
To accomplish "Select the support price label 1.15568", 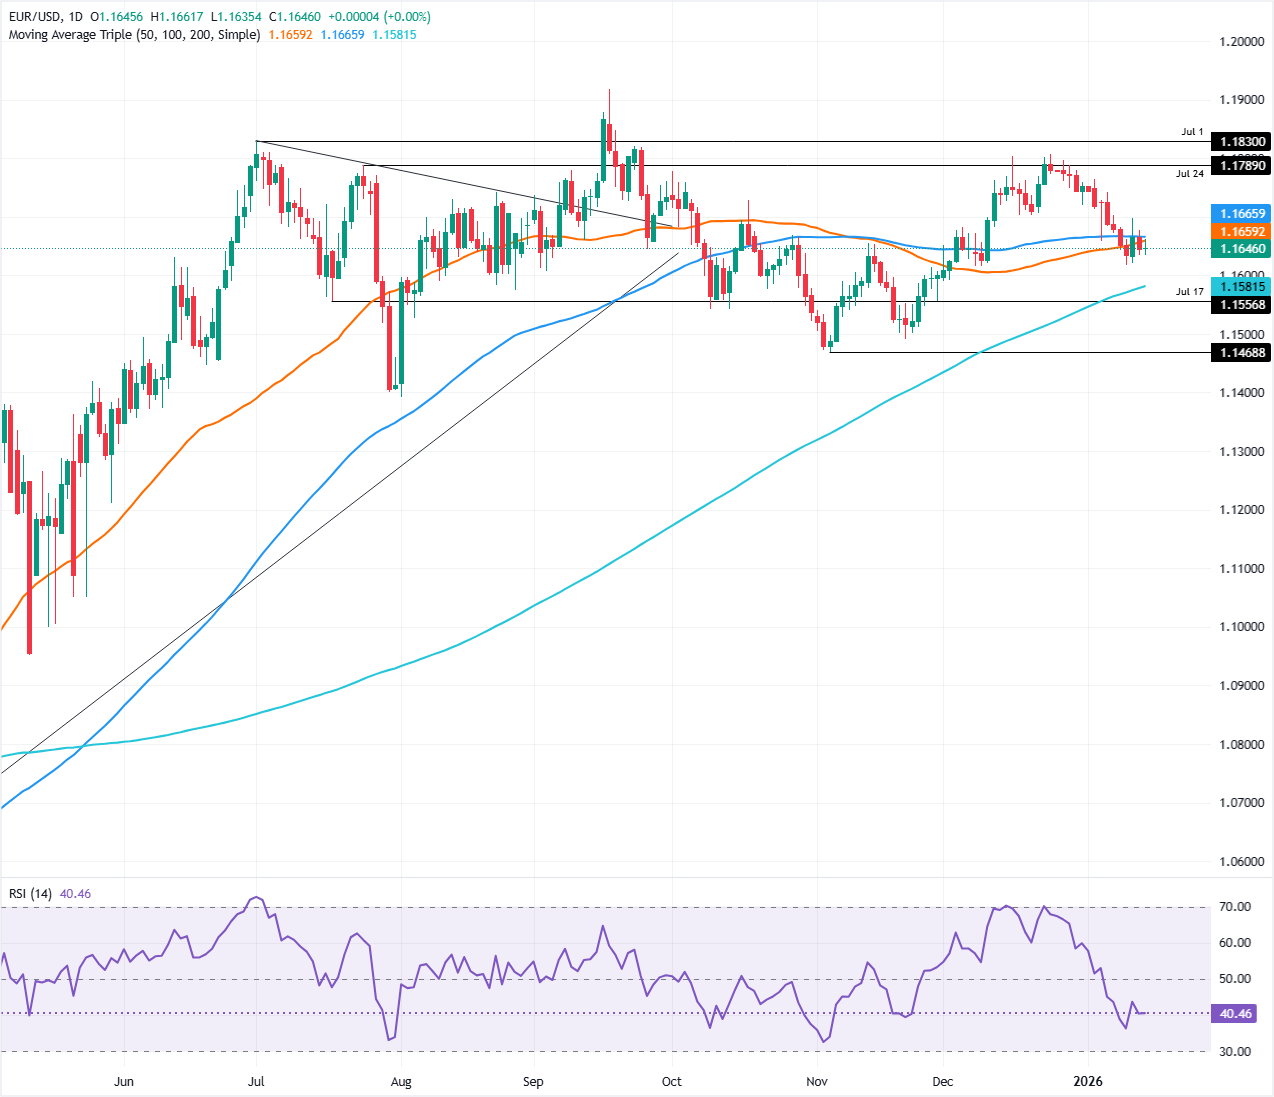I will click(x=1241, y=303).
